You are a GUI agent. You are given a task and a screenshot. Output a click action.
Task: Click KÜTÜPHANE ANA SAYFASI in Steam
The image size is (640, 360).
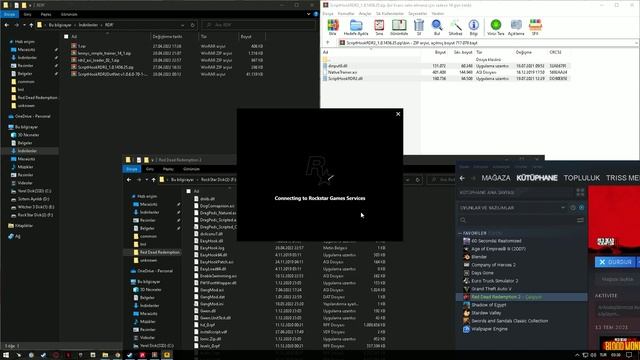[x=487, y=192]
